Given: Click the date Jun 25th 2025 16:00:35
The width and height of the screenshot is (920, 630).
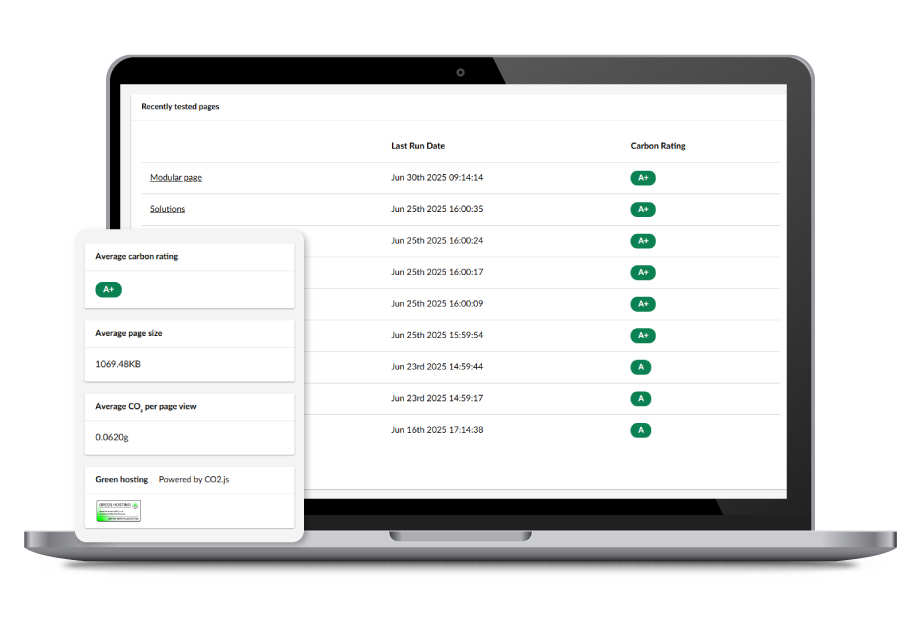Looking at the screenshot, I should (437, 209).
